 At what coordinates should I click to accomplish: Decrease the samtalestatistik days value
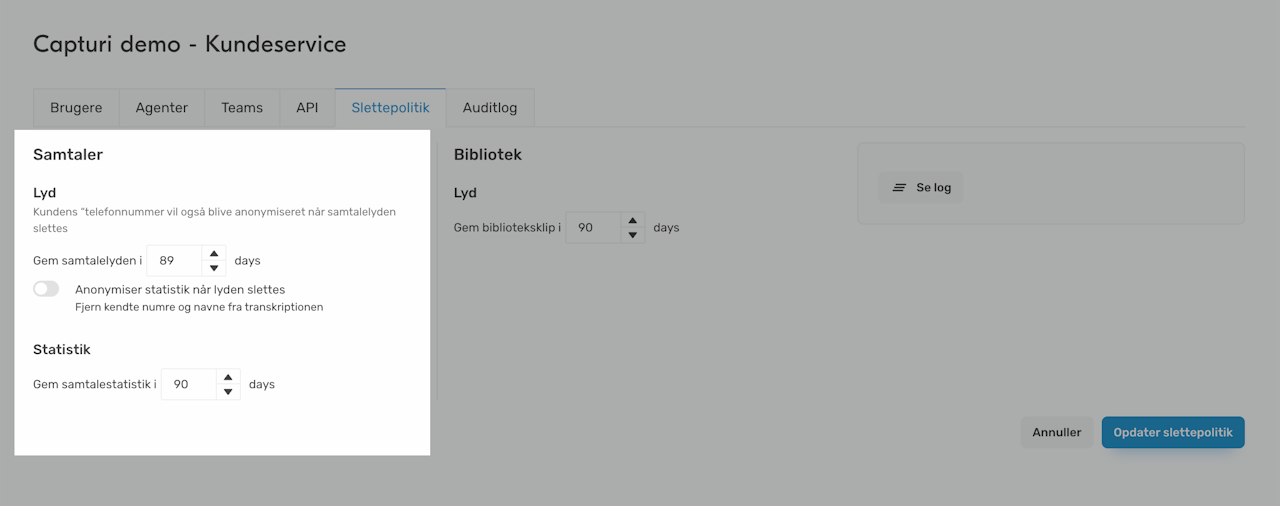click(x=228, y=392)
